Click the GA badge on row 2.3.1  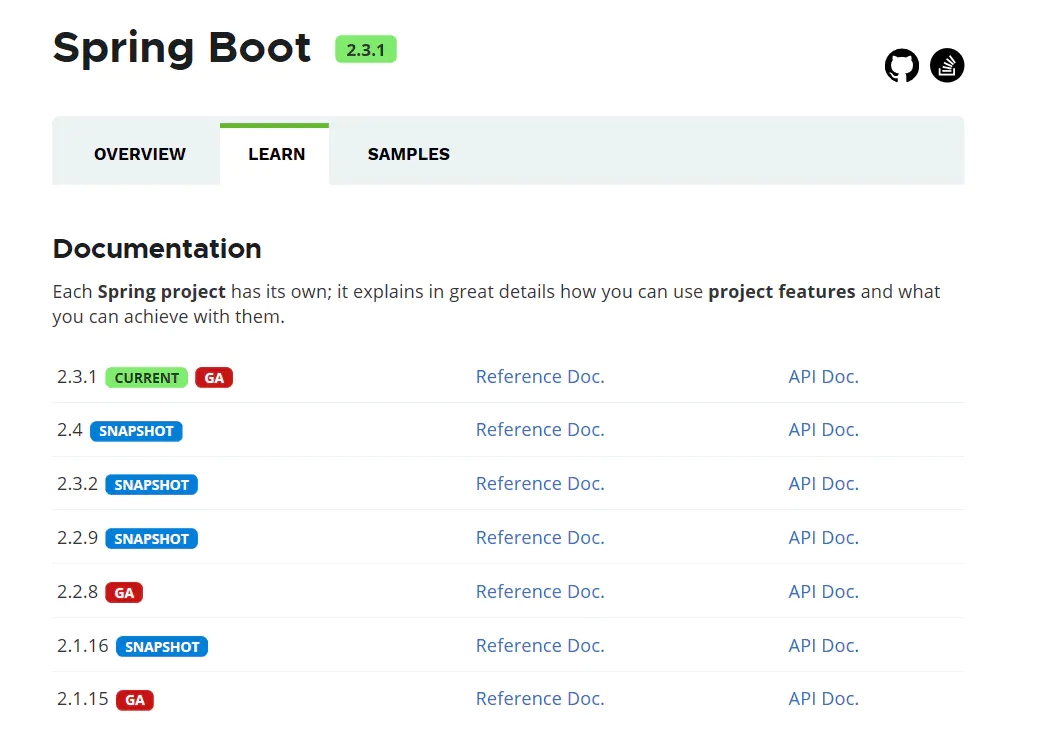coord(214,377)
